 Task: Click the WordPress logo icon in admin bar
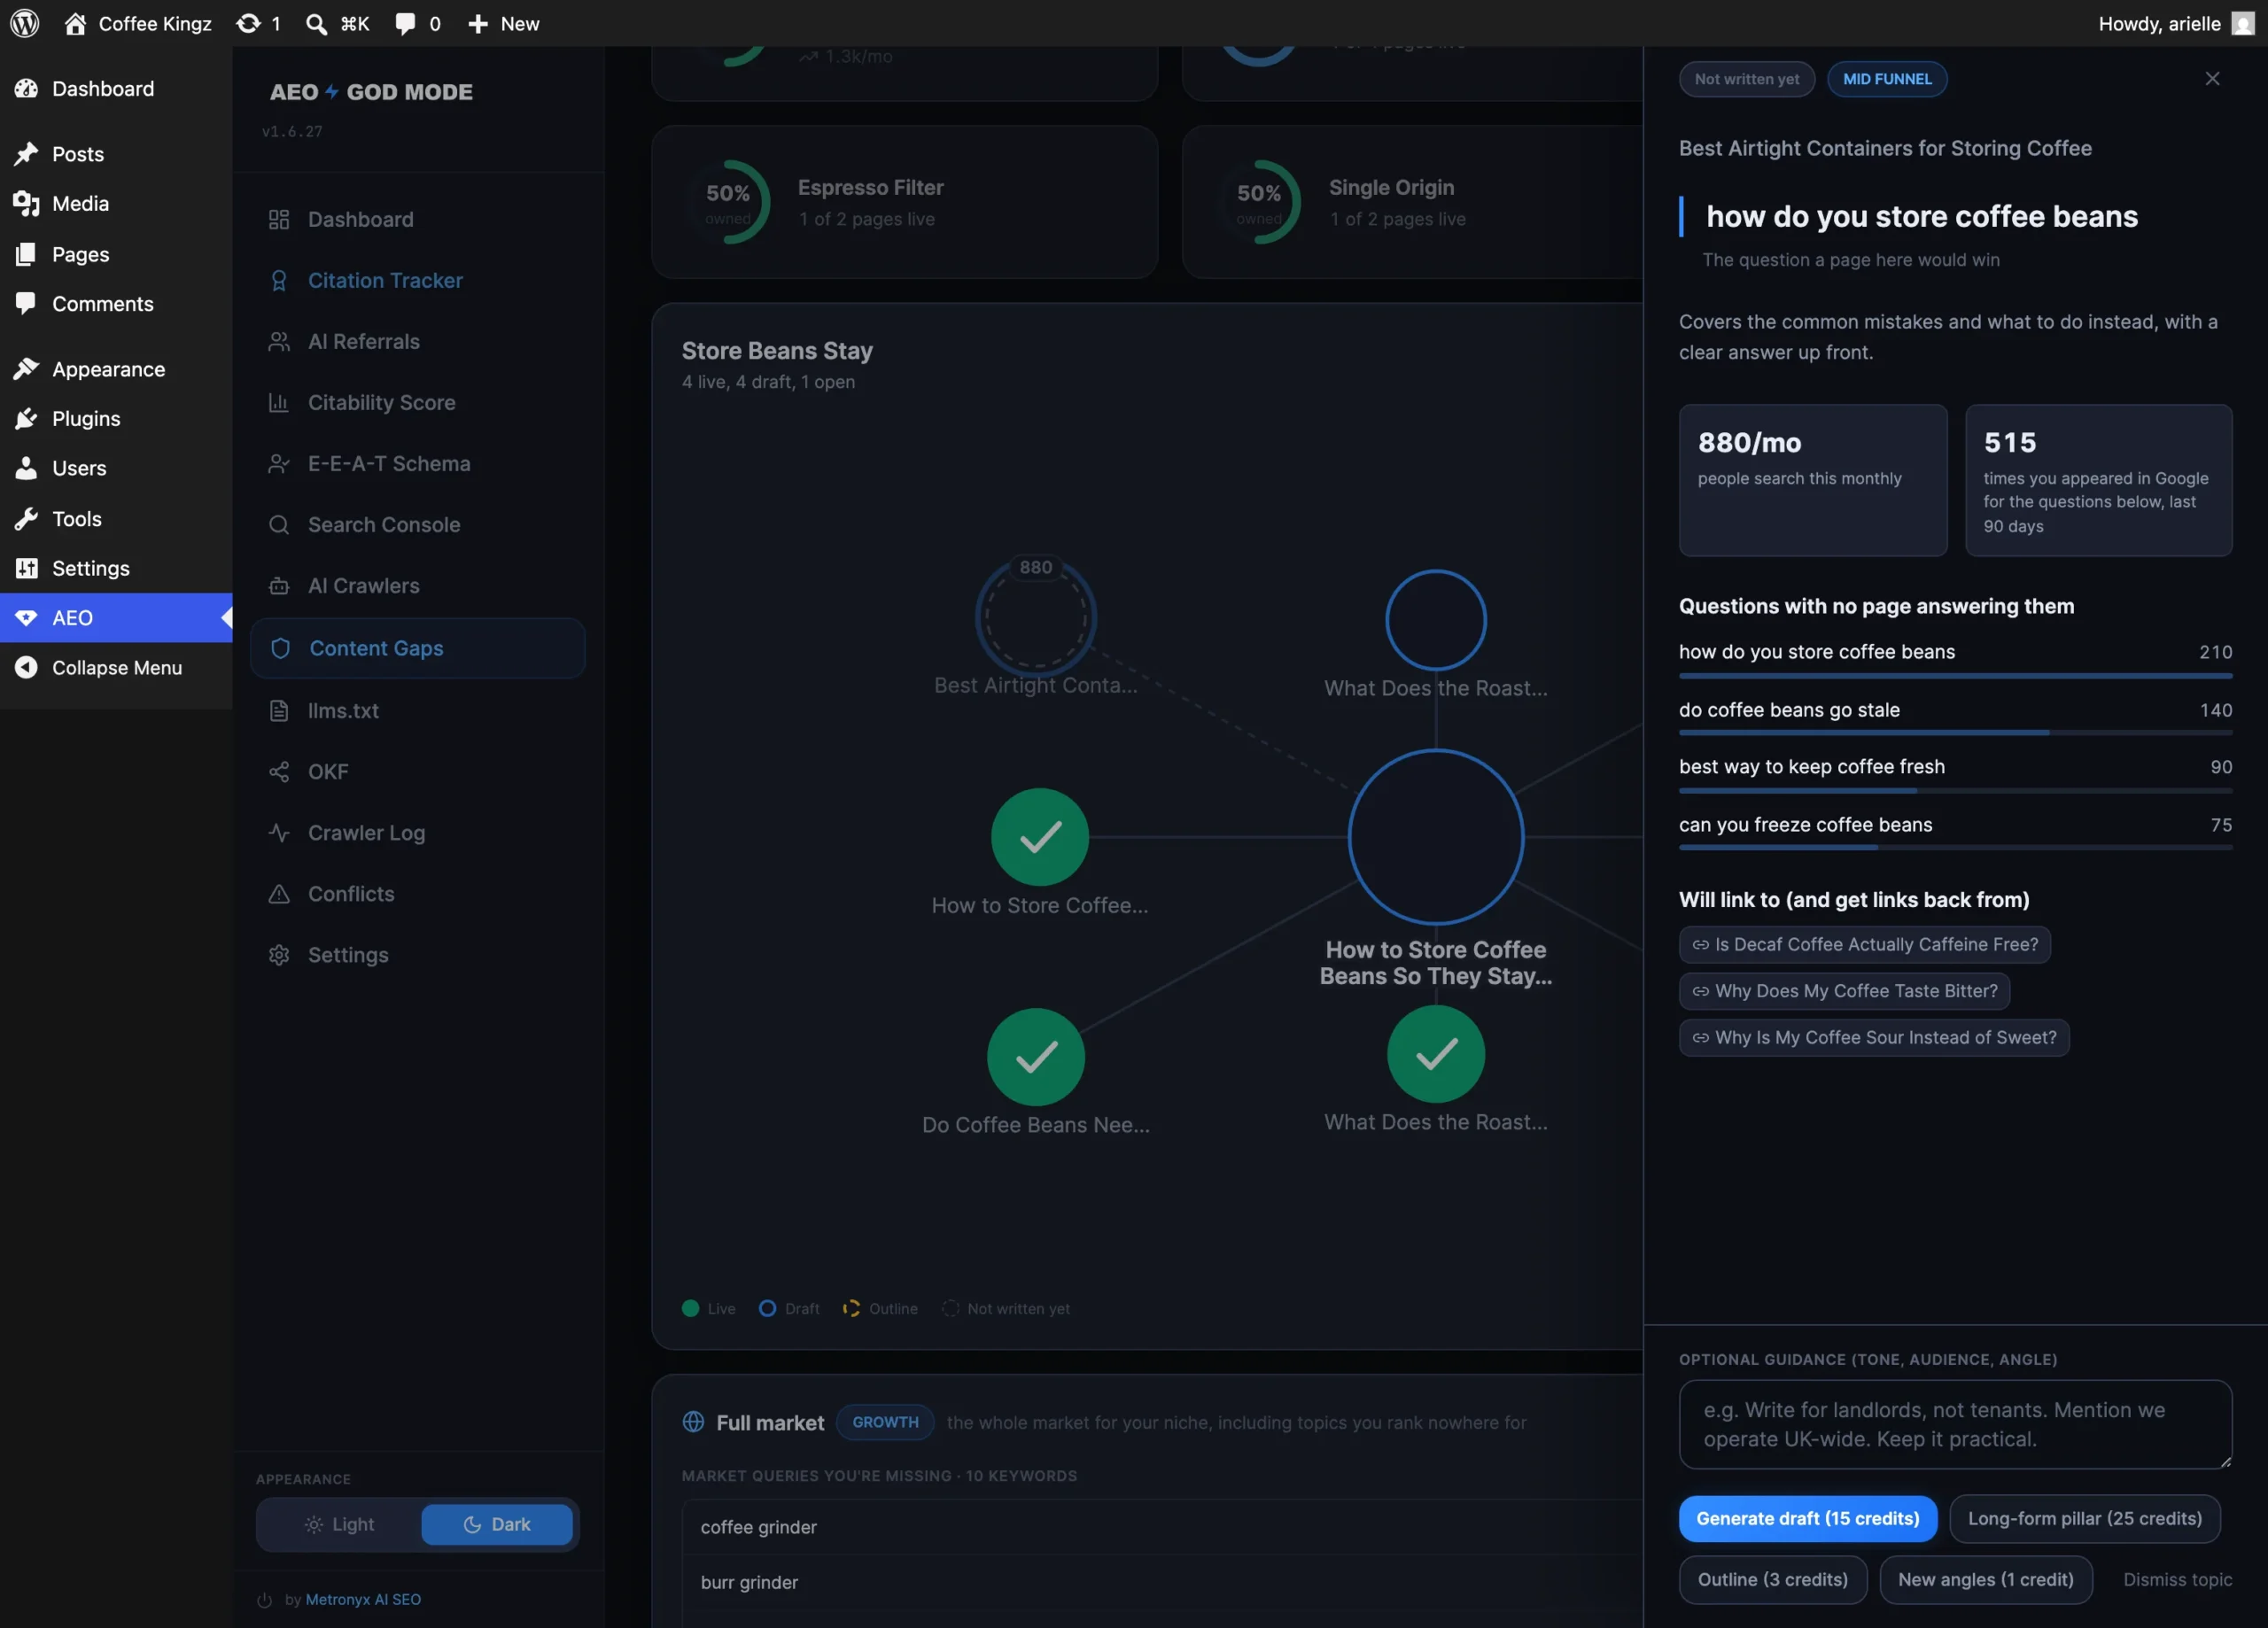click(25, 23)
